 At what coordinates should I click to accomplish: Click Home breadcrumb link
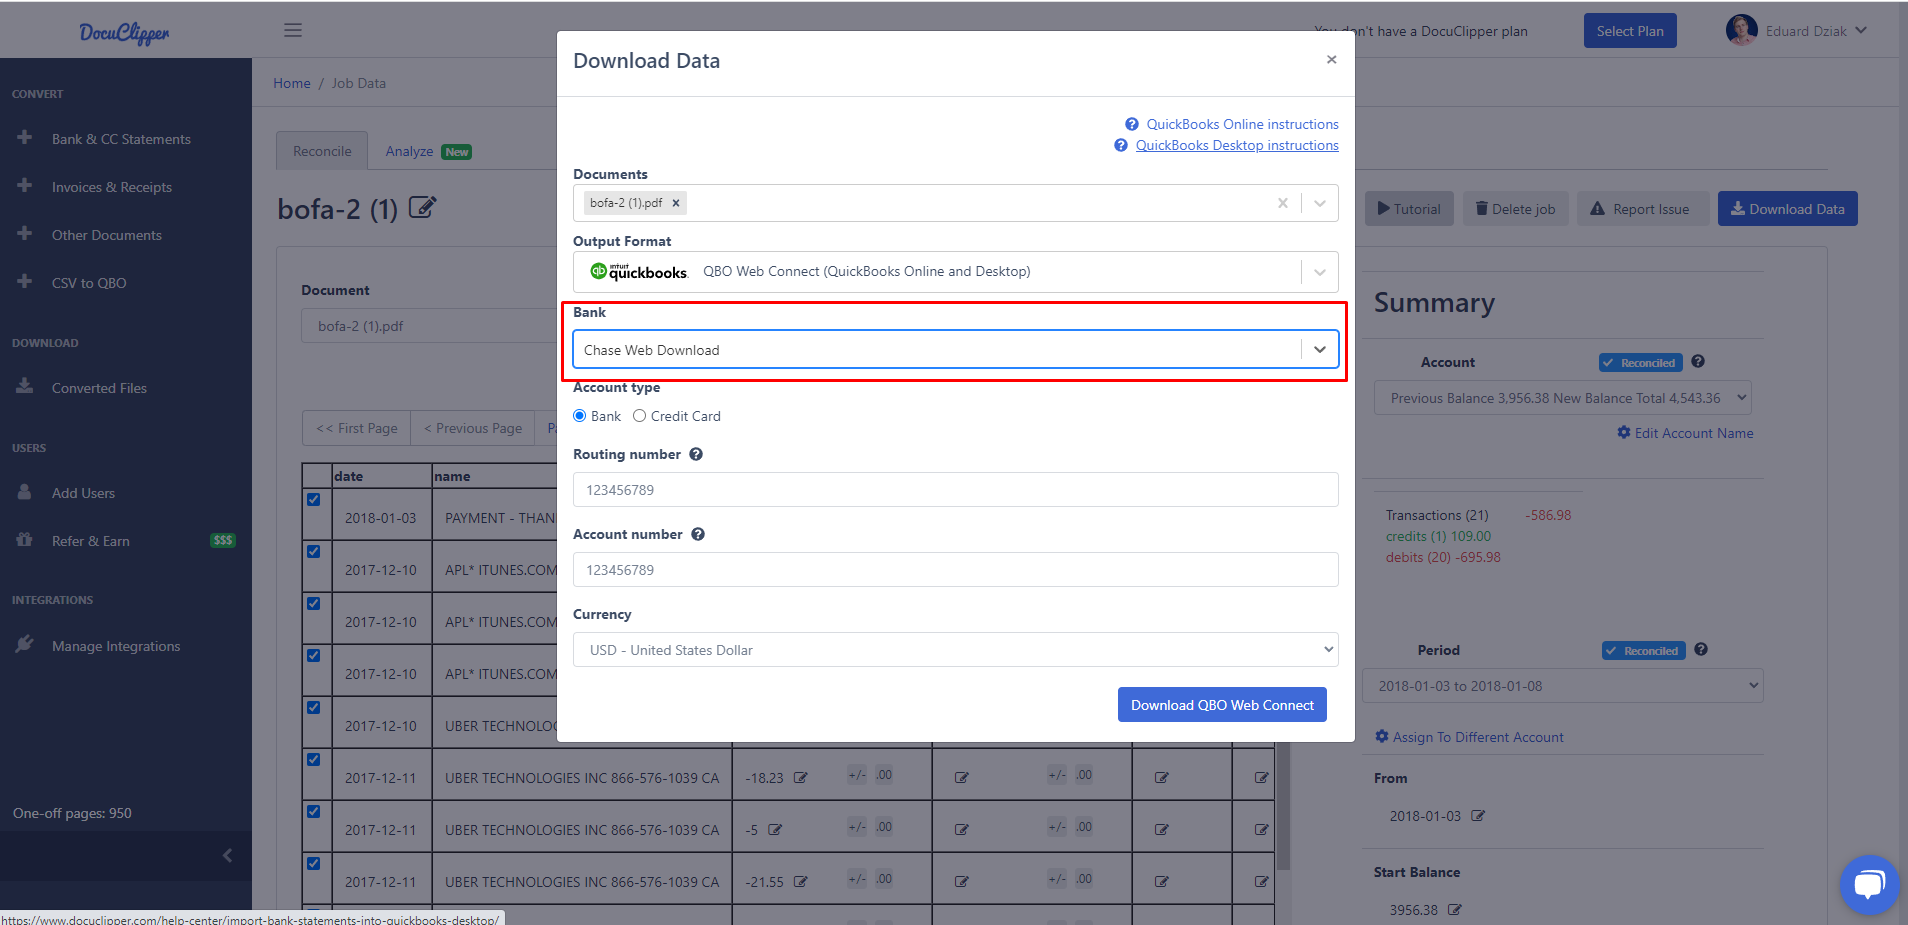point(292,83)
